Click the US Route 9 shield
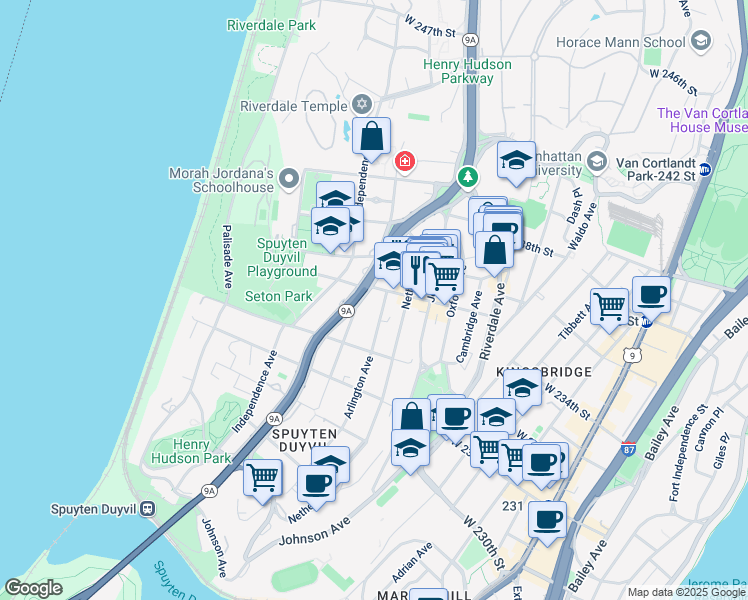Screen dimensions: 748x600 pos(632,355)
